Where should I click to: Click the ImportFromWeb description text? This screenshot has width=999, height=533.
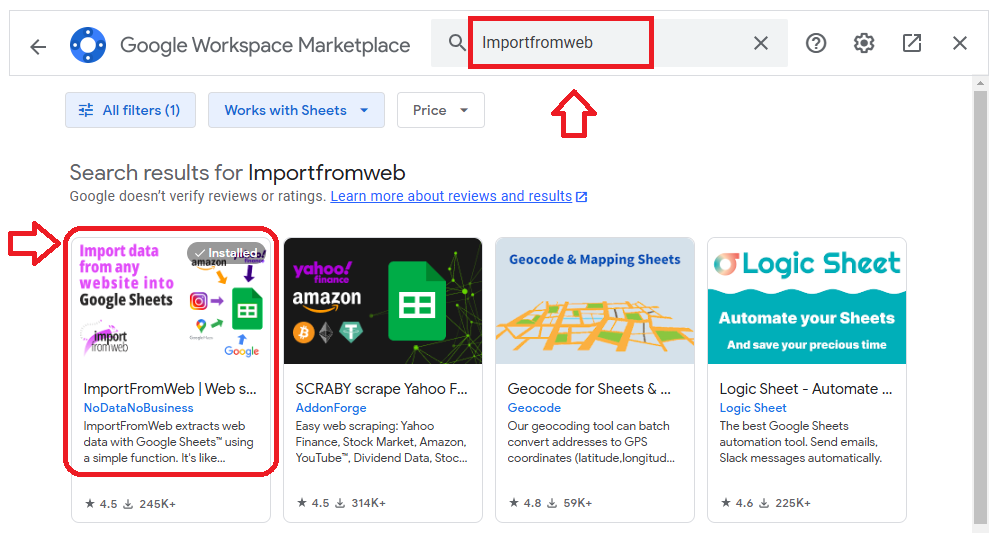point(169,442)
